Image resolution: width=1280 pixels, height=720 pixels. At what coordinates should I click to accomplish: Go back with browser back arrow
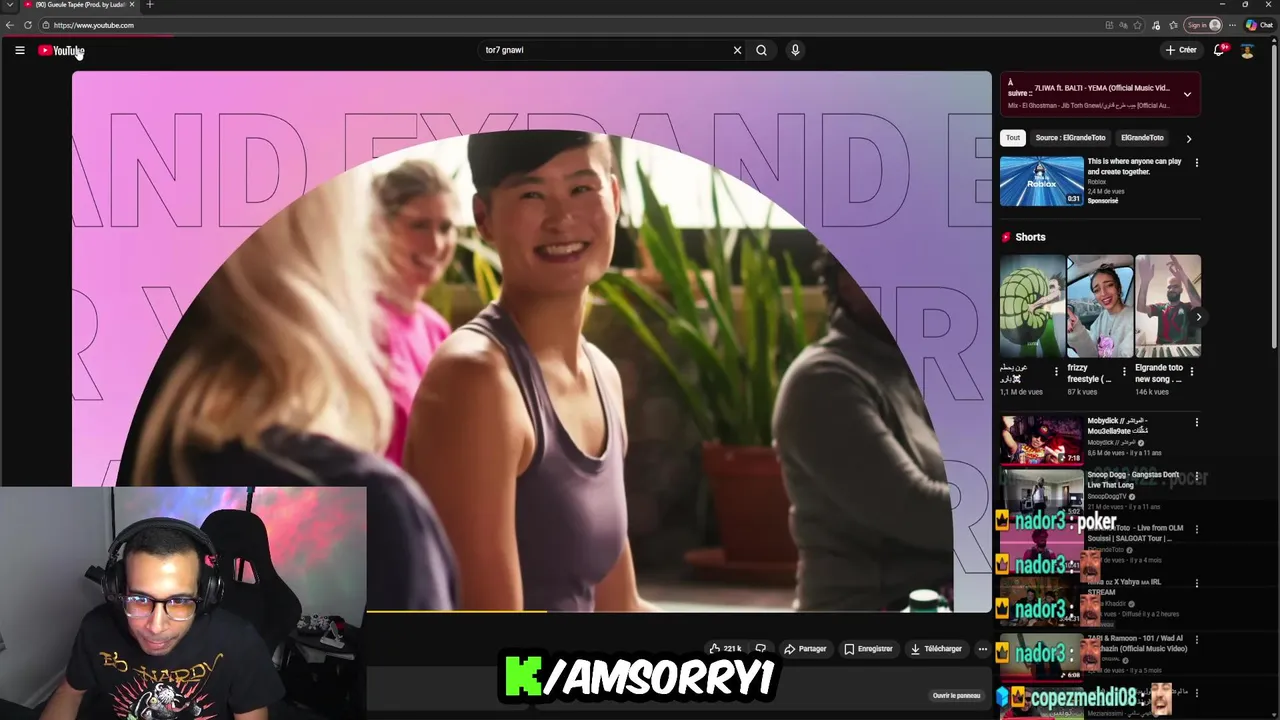click(10, 25)
